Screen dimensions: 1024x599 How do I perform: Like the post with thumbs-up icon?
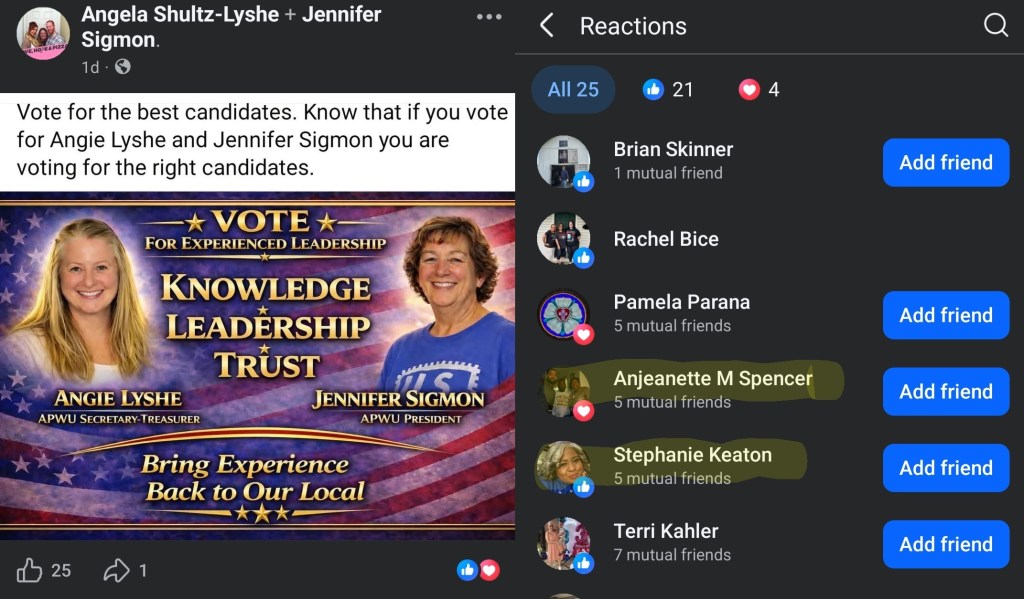(x=29, y=570)
